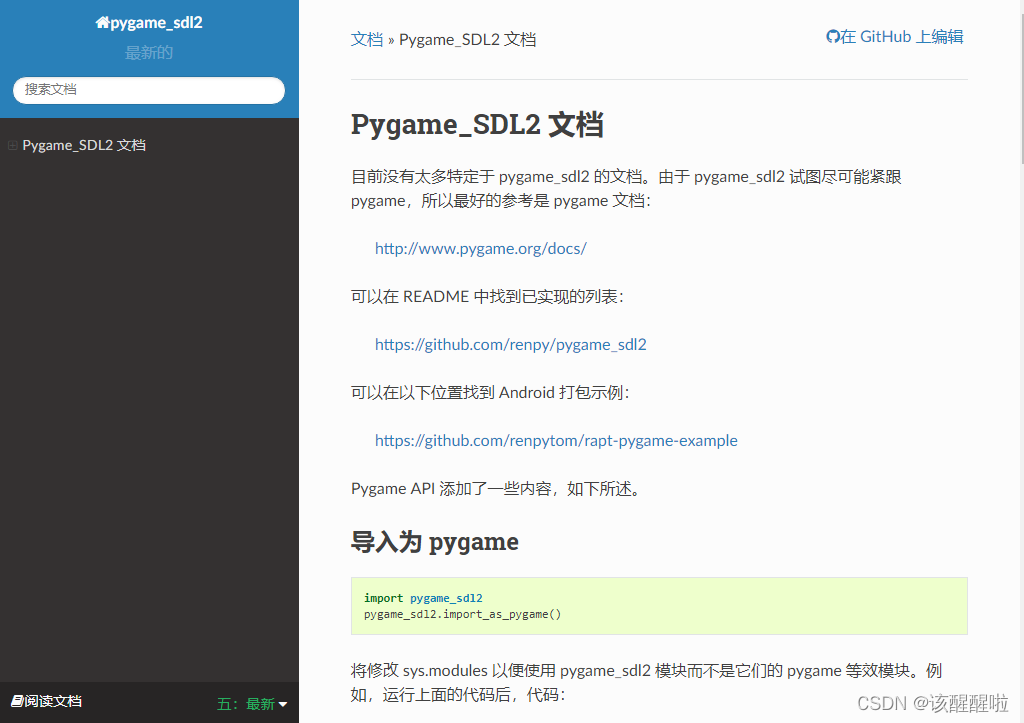Click the text 可以在以下位置找到 Android 打包示例
Image resolution: width=1024 pixels, height=723 pixels.
coord(490,393)
